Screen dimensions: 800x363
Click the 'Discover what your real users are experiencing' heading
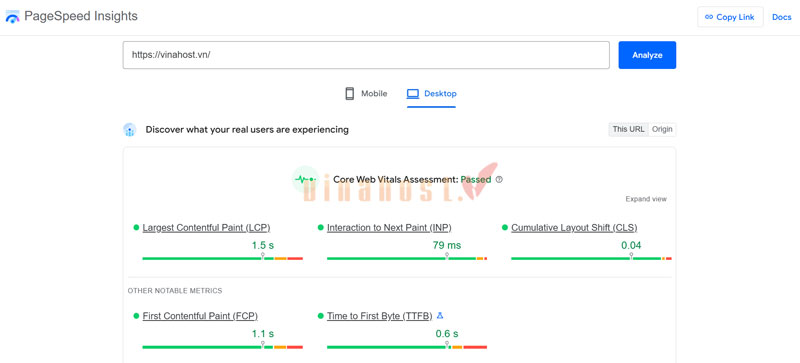coord(247,130)
